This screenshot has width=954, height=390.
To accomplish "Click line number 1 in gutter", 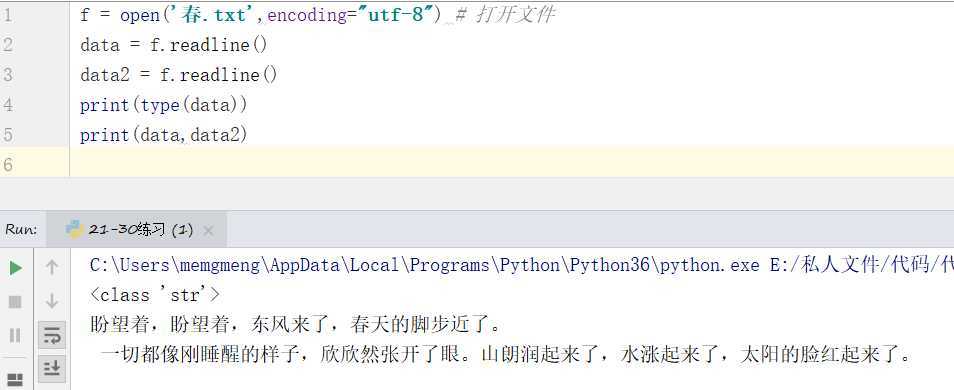I will (7, 15).
